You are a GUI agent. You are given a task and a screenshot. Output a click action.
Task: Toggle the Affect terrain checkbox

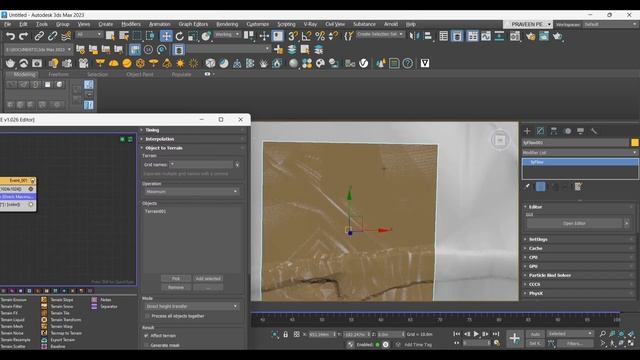146,336
